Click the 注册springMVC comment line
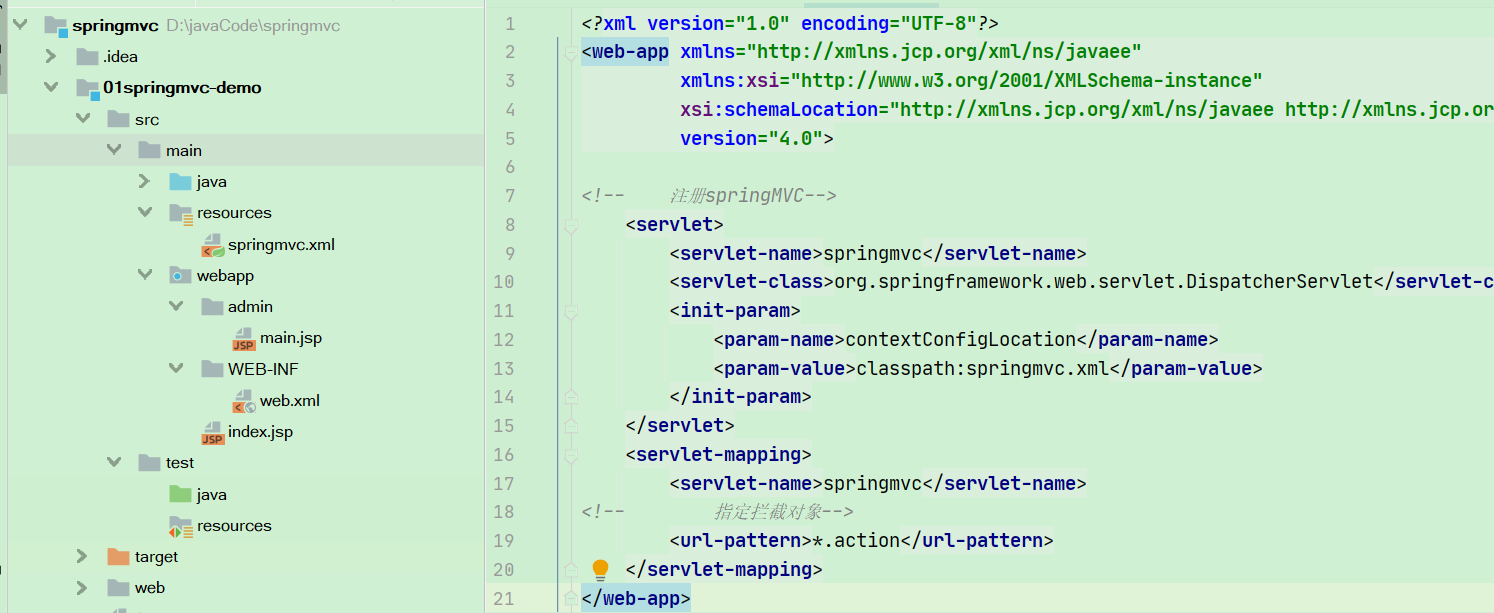Screen dimensions: 1494x613 [x=709, y=196]
